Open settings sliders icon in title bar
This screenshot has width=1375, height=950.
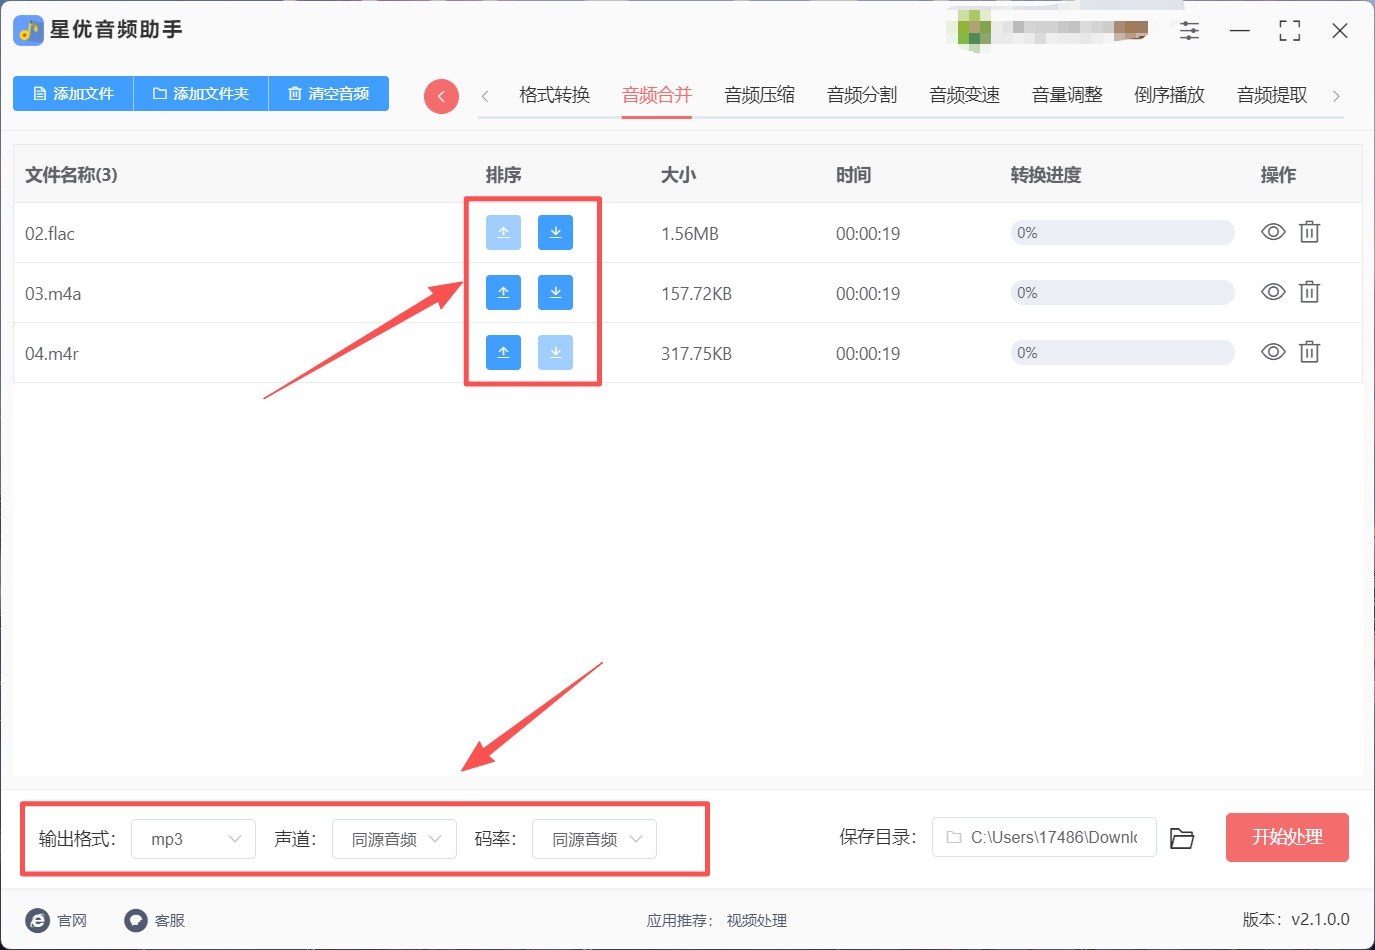click(x=1189, y=30)
